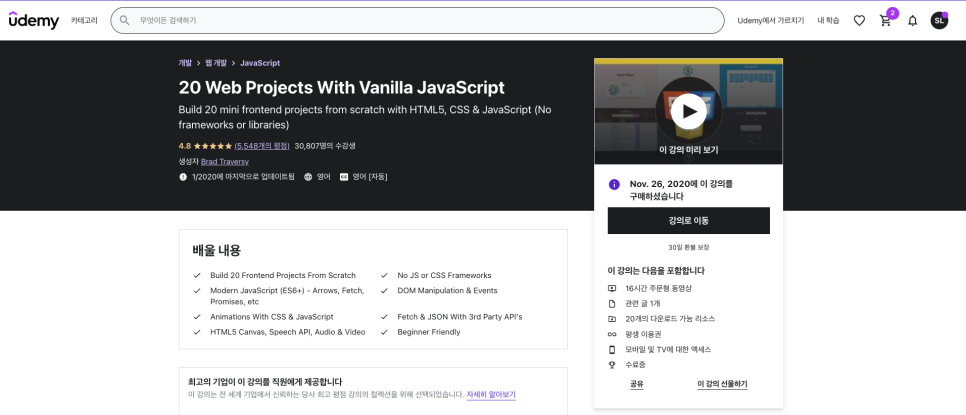Click checkmark beside Animations With CSS & JavaScript
Viewport: 966px width, 415px height.
(x=197, y=316)
